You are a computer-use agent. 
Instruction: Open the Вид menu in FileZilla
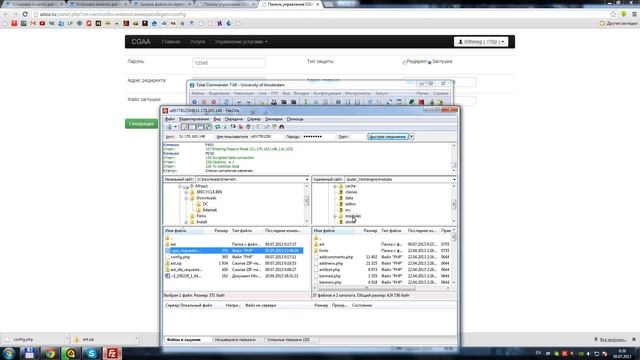pos(217,119)
